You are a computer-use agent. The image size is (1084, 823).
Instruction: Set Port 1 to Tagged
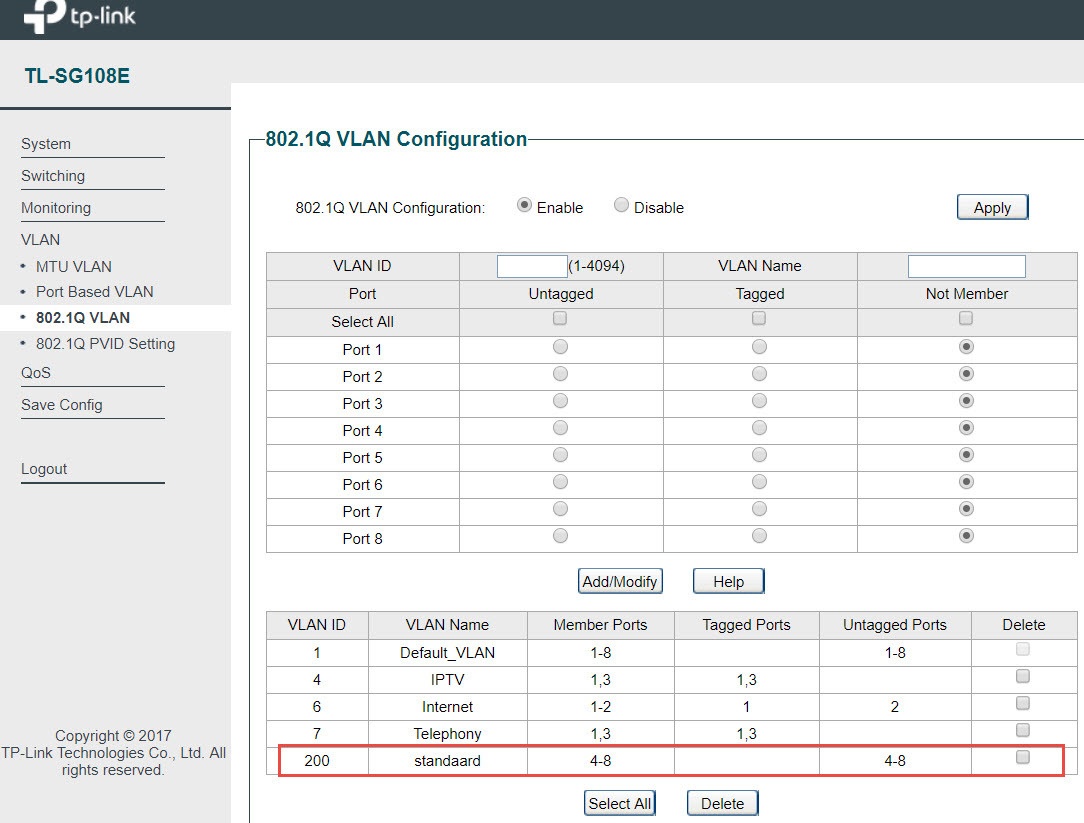pyautogui.click(x=760, y=346)
